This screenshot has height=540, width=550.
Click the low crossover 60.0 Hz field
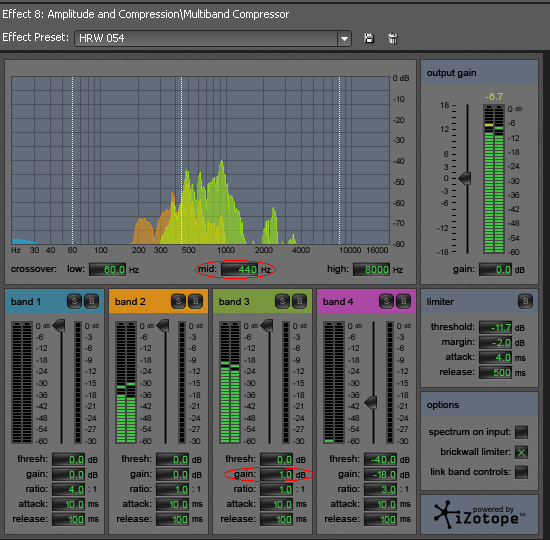coord(107,269)
